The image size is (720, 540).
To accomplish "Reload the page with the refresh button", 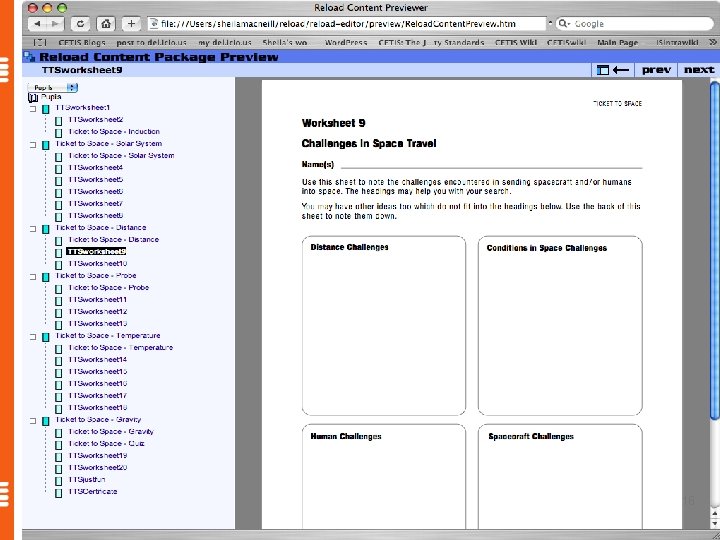I will click(x=80, y=24).
